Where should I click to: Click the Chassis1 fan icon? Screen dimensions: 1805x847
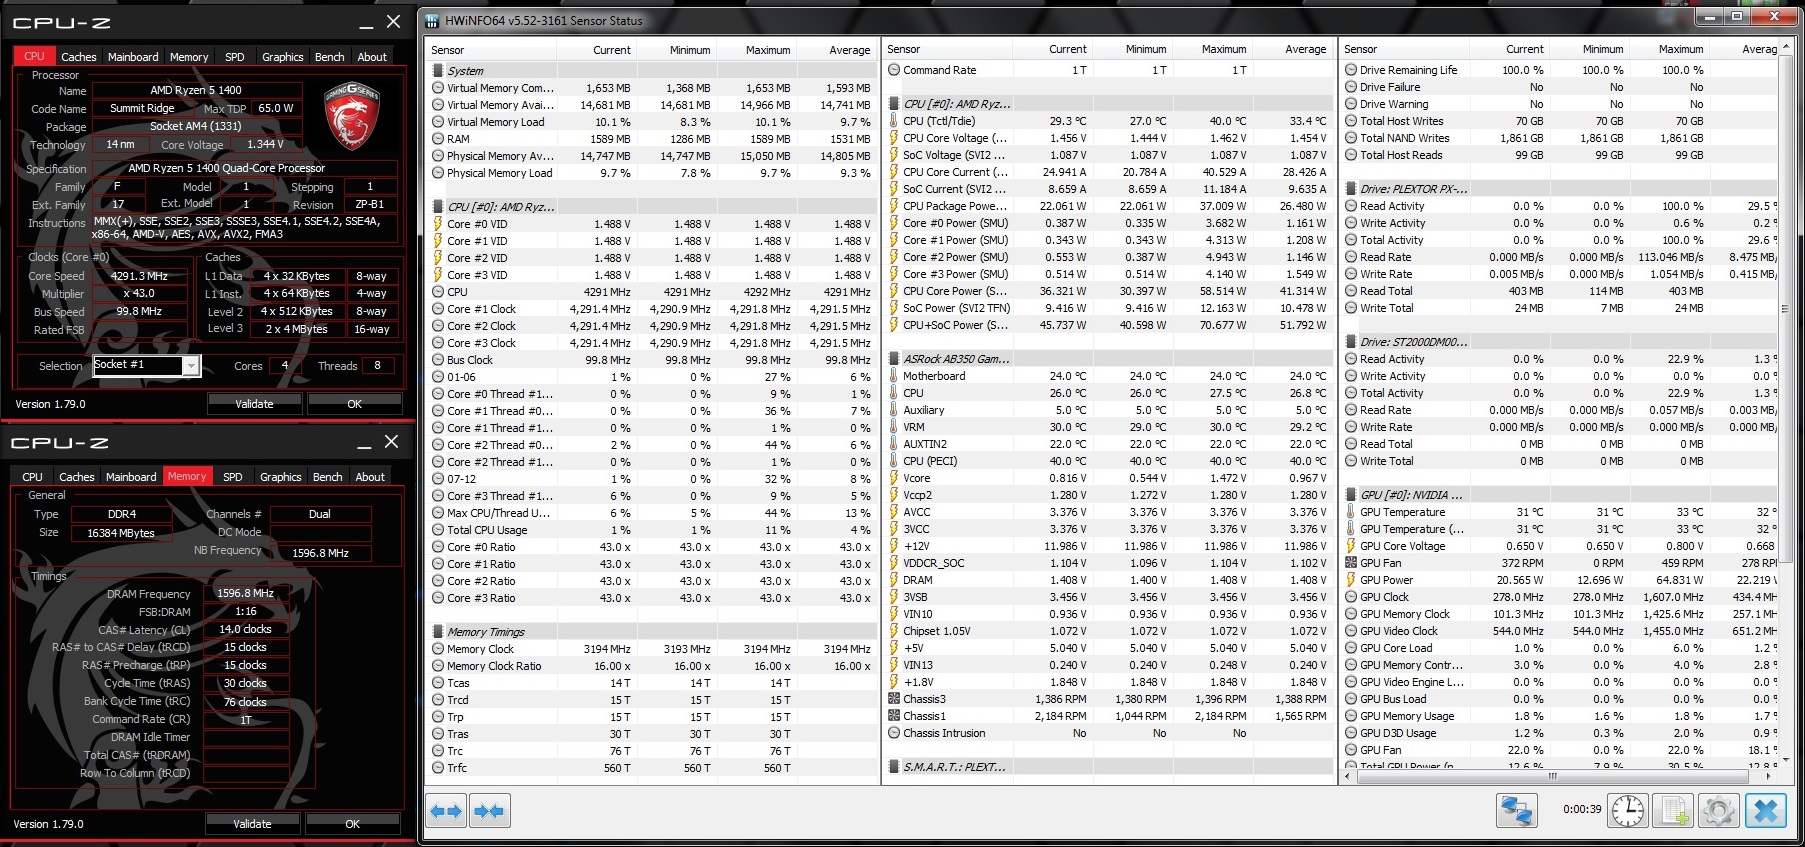pos(894,716)
